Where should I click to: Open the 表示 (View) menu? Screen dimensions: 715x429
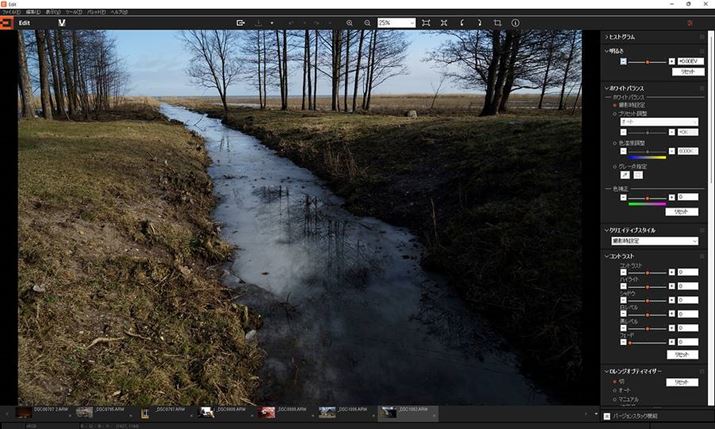[53, 12]
